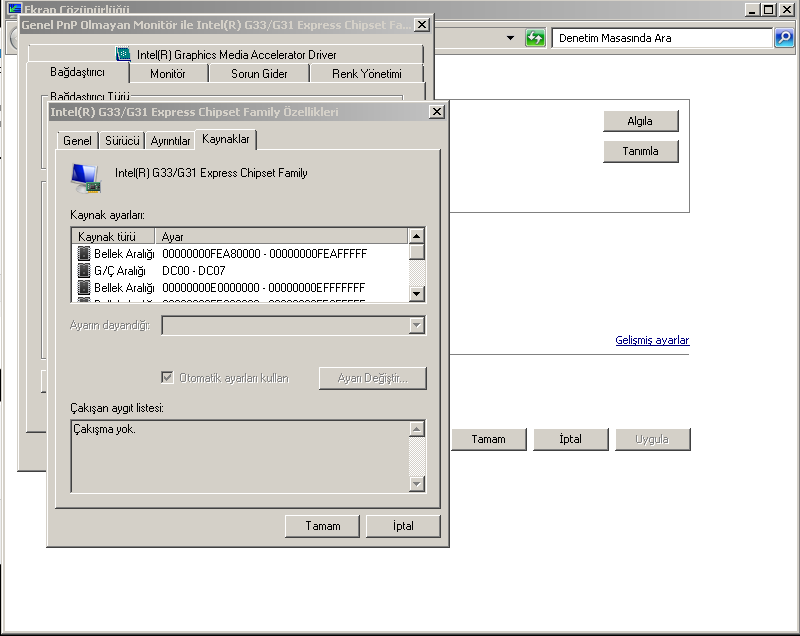Click Tamam in the chipset properties dialog

(x=322, y=526)
